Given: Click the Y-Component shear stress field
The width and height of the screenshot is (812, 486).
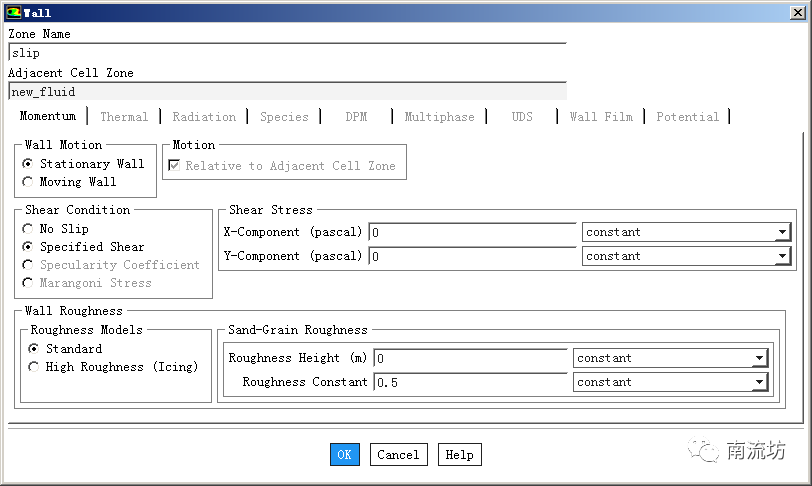Looking at the screenshot, I should pos(472,257).
